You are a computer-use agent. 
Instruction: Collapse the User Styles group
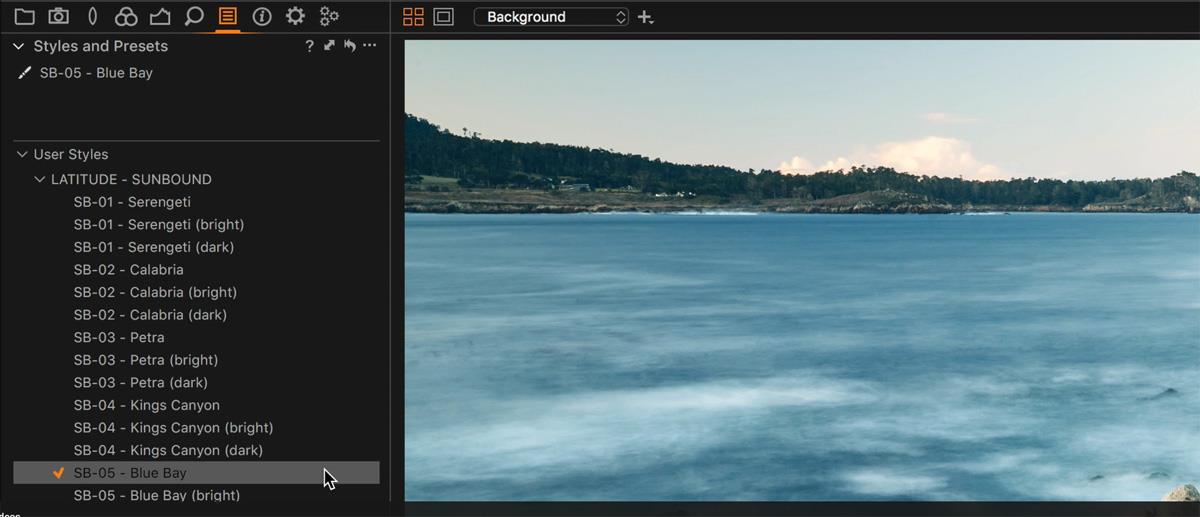tap(22, 154)
